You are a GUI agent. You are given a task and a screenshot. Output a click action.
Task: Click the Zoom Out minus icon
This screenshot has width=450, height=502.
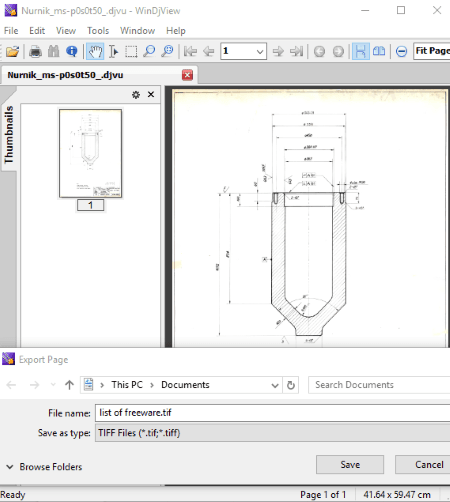tap(401, 51)
